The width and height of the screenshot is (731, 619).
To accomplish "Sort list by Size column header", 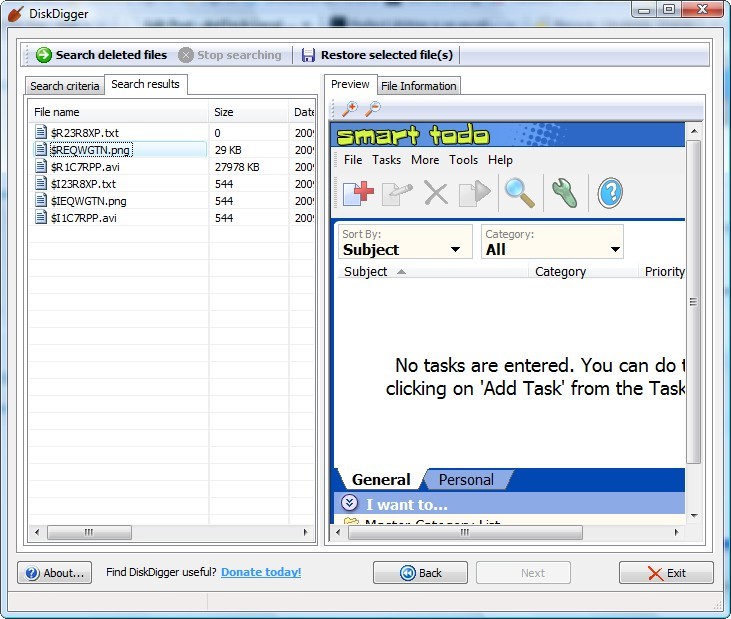I will (248, 112).
